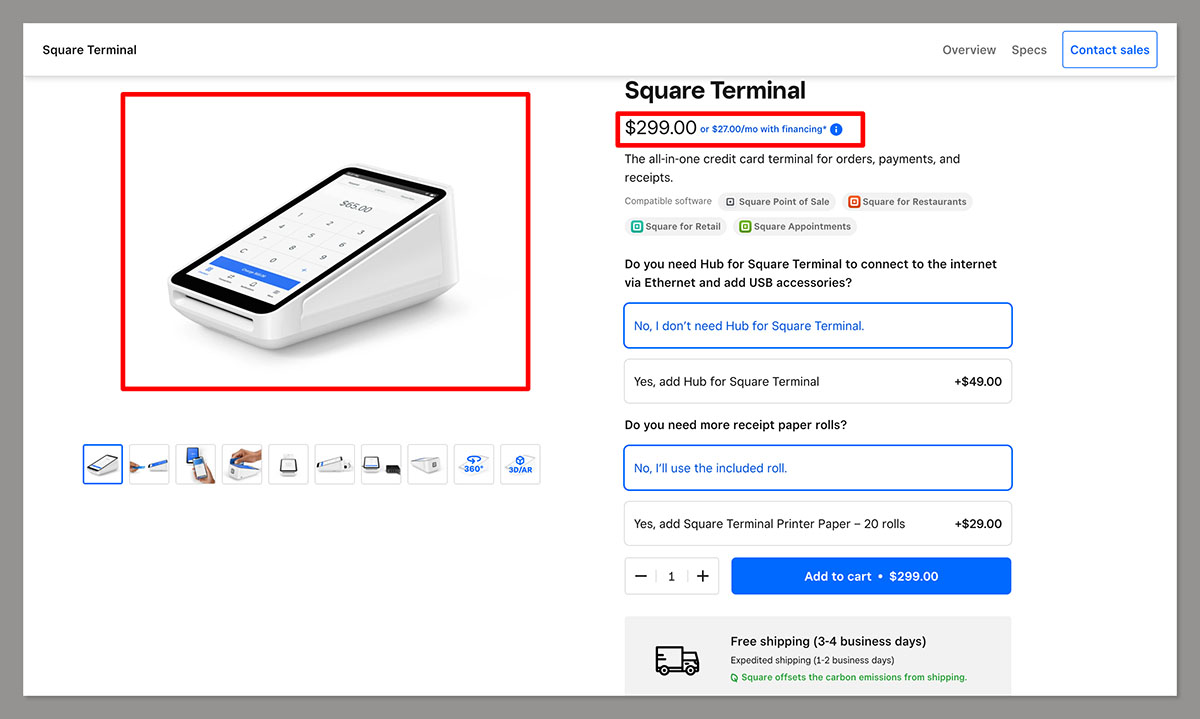
Task: Choose 'No, I don't need Hub for Square Terminal'
Action: tap(818, 325)
